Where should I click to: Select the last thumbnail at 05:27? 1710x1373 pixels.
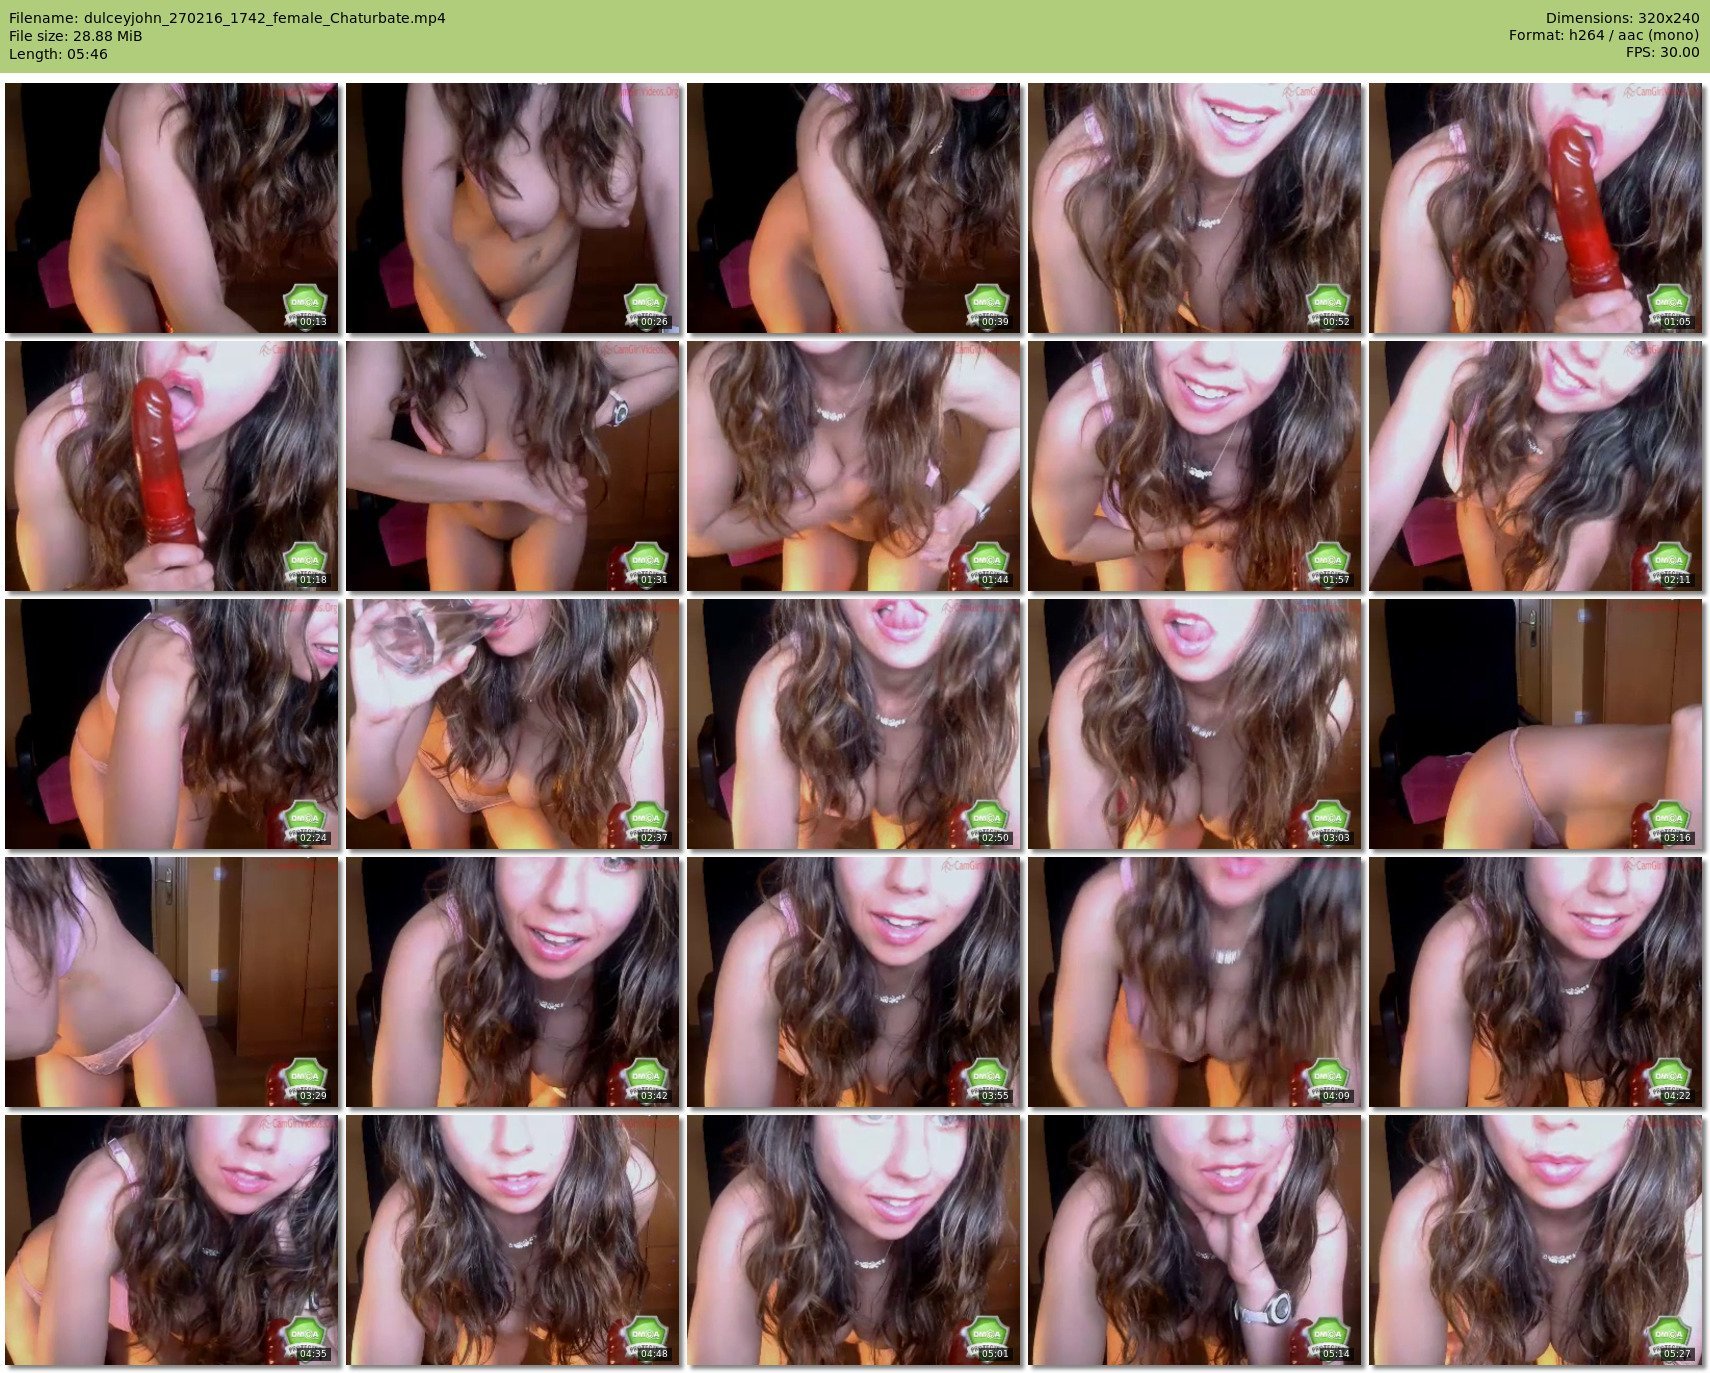(x=1535, y=1239)
